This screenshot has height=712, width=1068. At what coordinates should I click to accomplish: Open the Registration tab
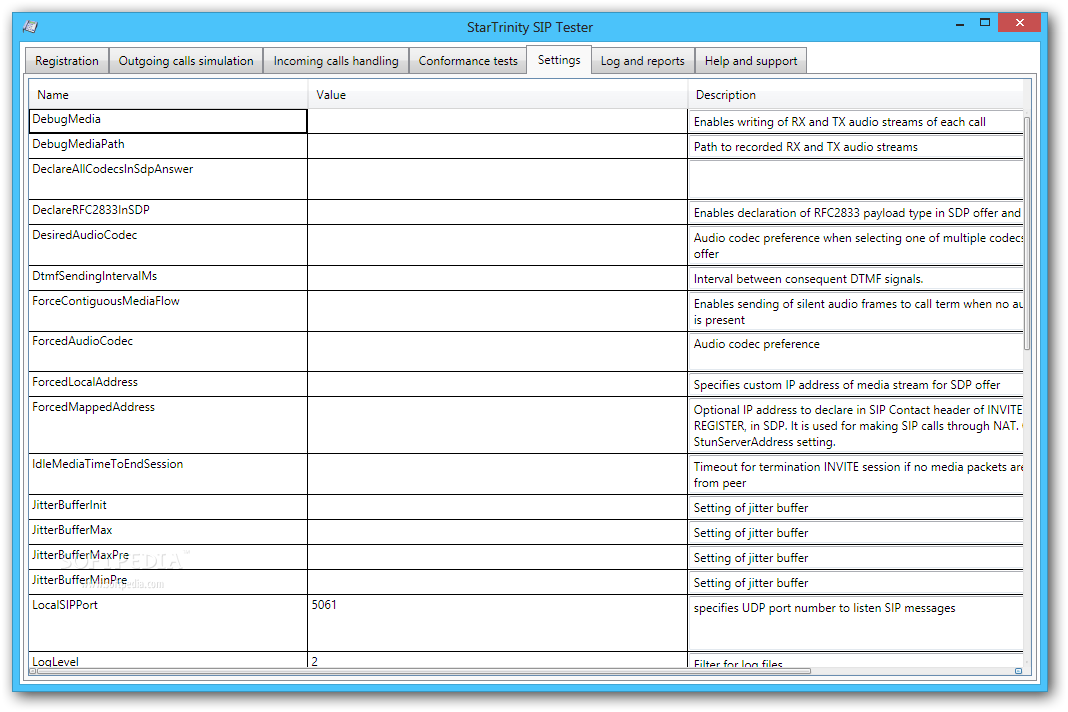[x=67, y=61]
